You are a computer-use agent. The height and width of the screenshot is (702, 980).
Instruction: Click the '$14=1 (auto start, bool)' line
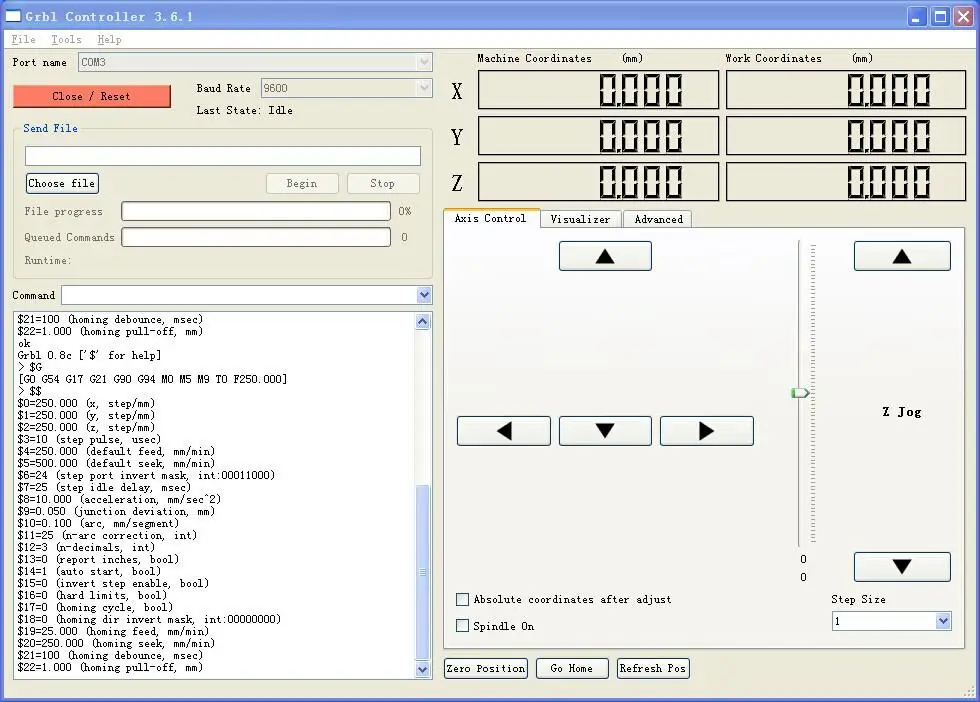(x=89, y=571)
